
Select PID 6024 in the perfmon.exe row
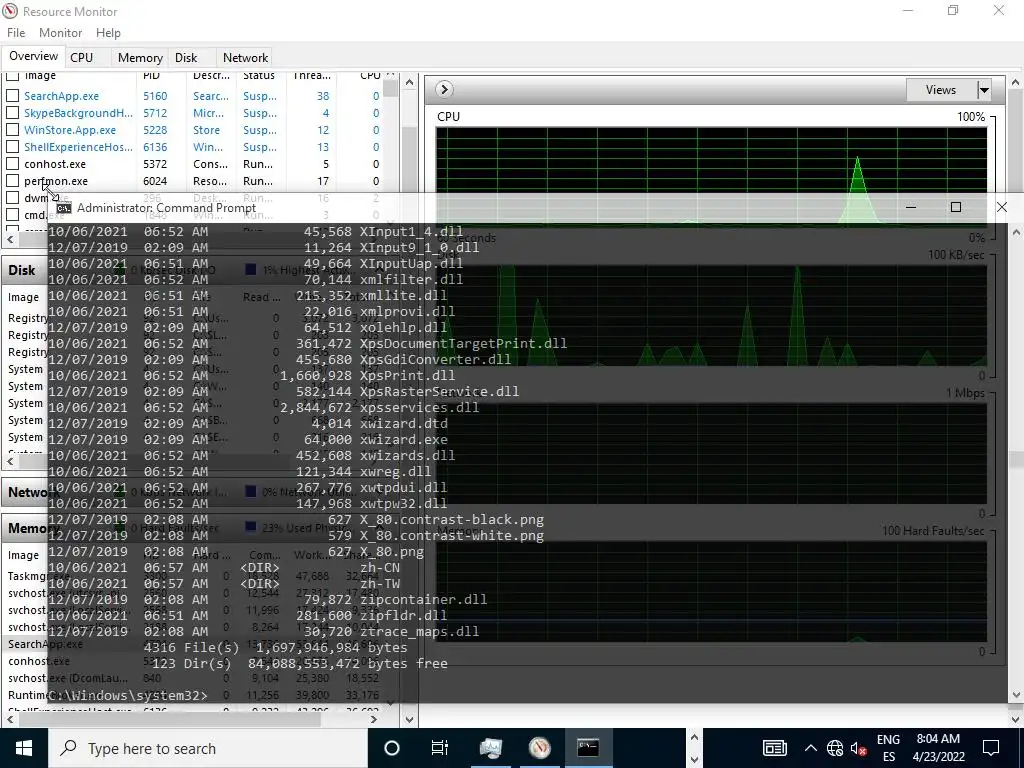click(x=155, y=181)
